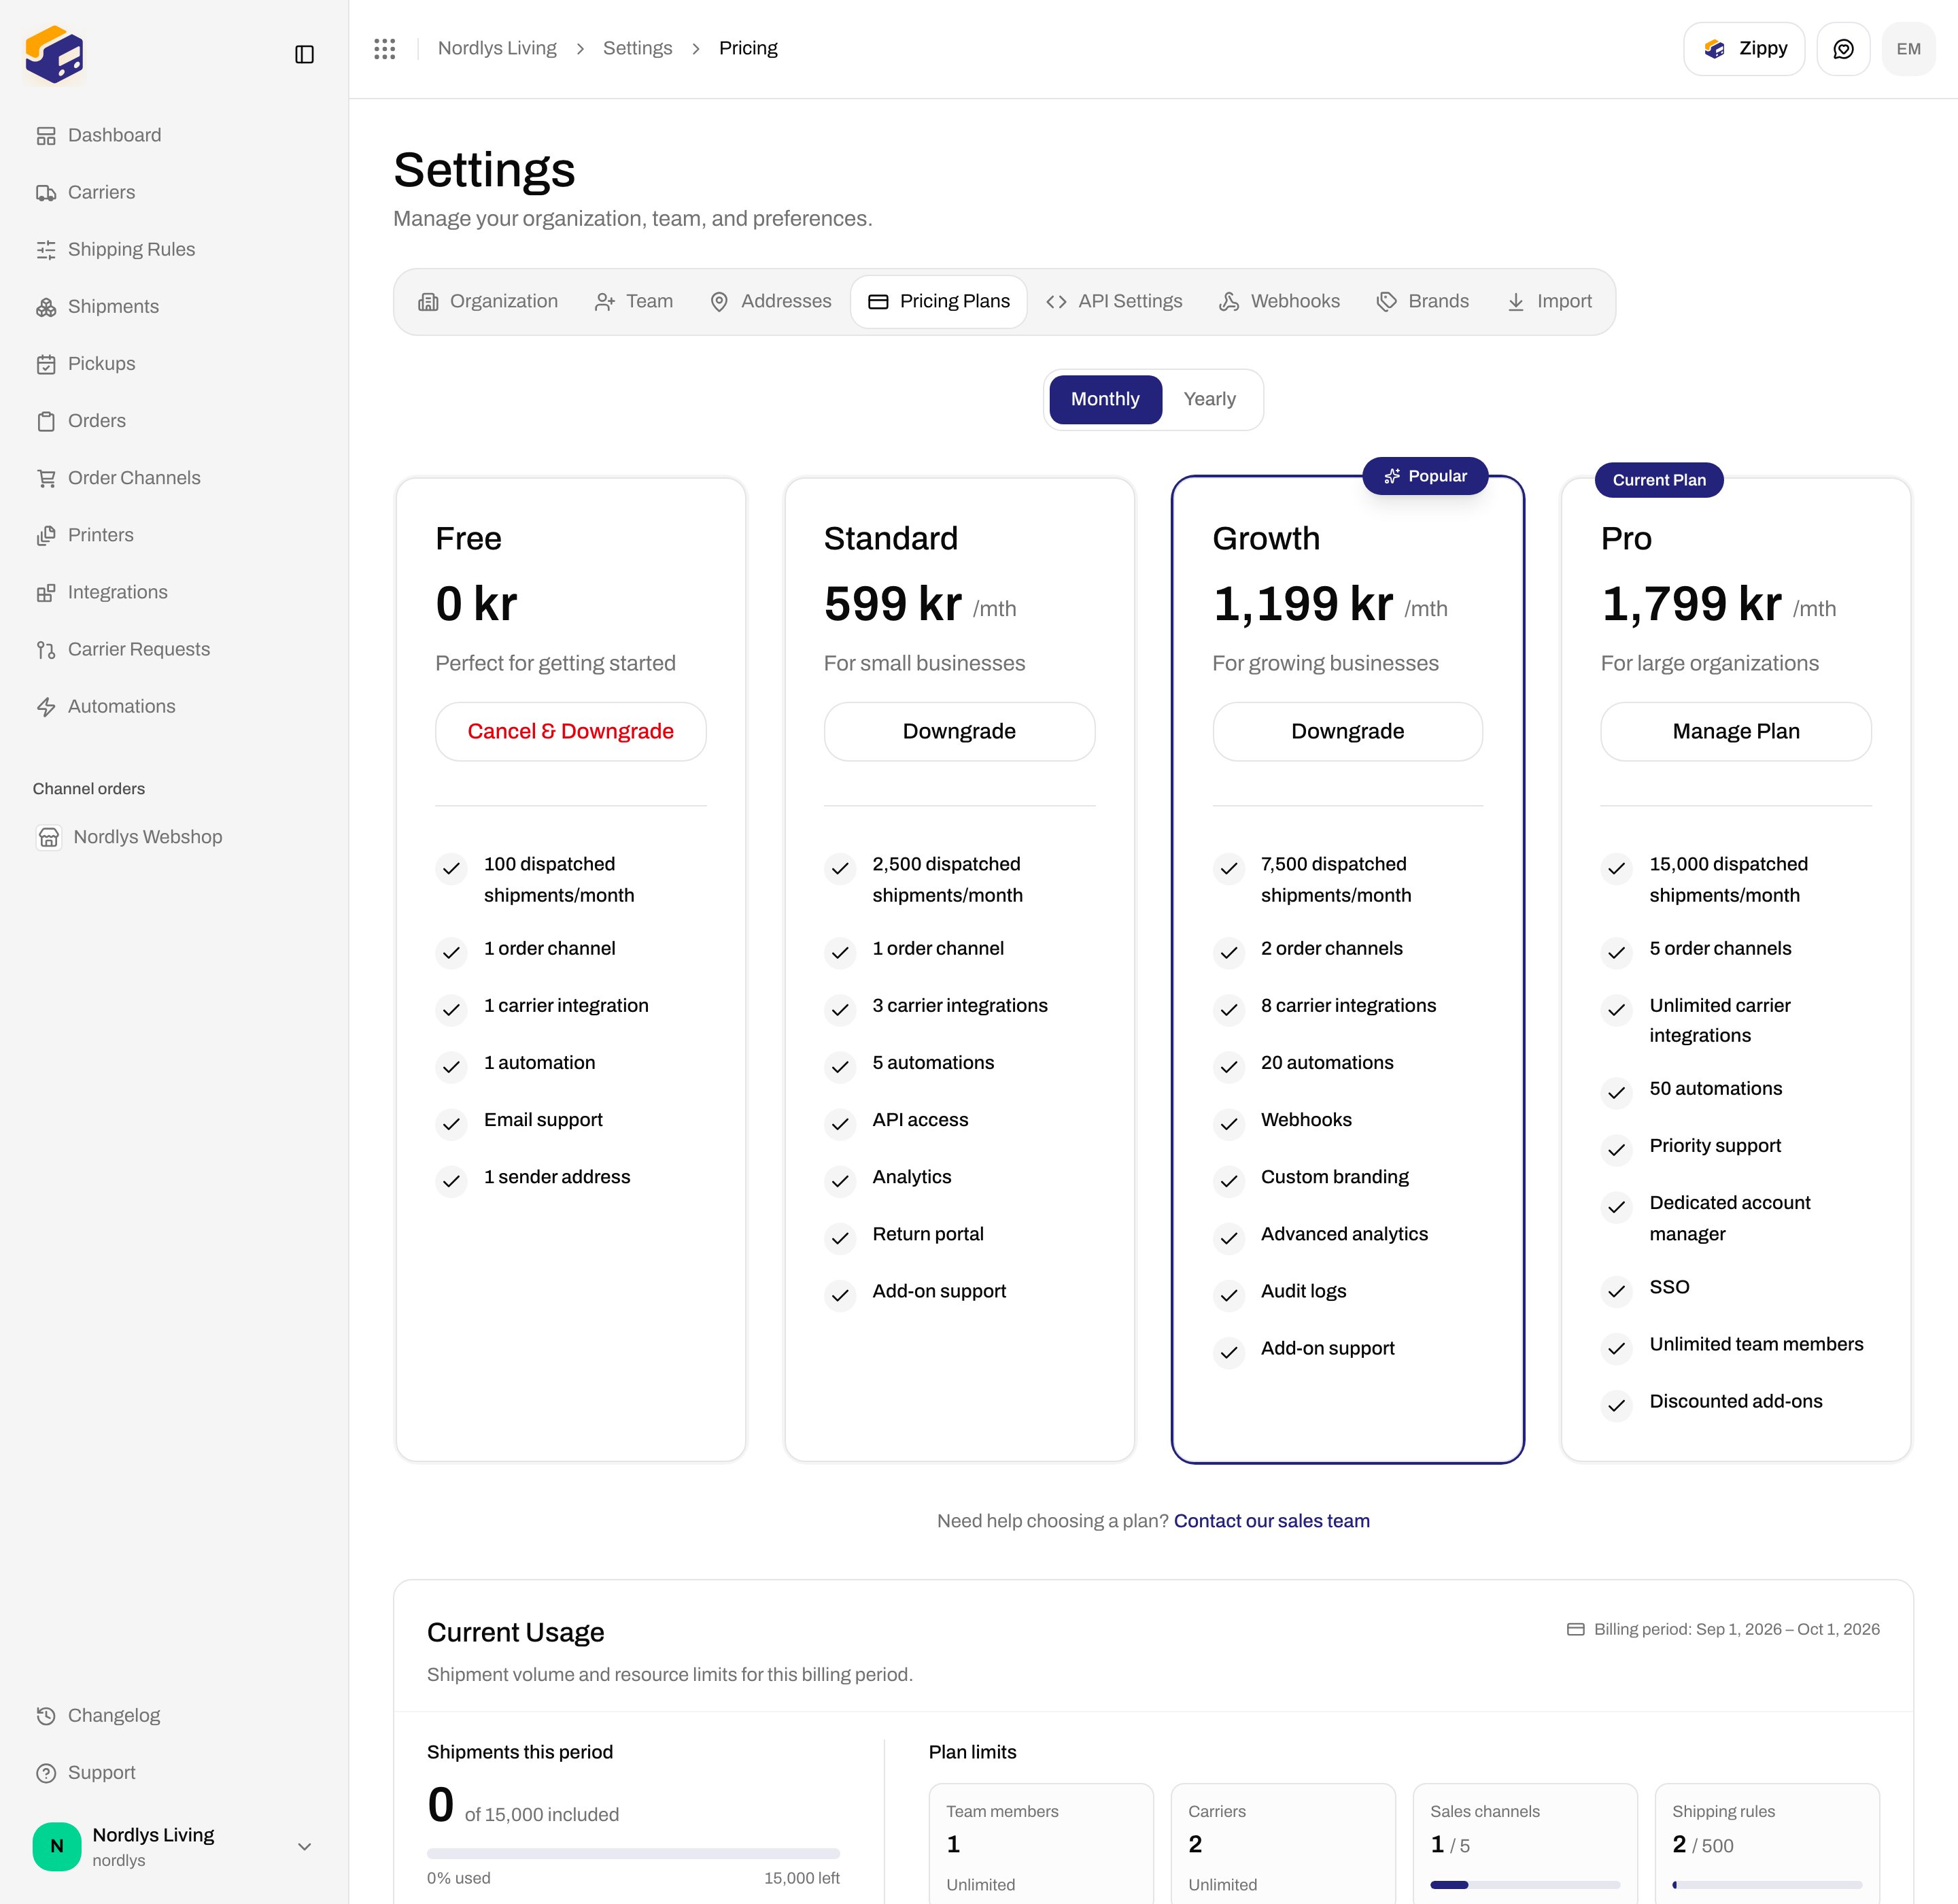Open the Team members limit card

(x=1041, y=1844)
